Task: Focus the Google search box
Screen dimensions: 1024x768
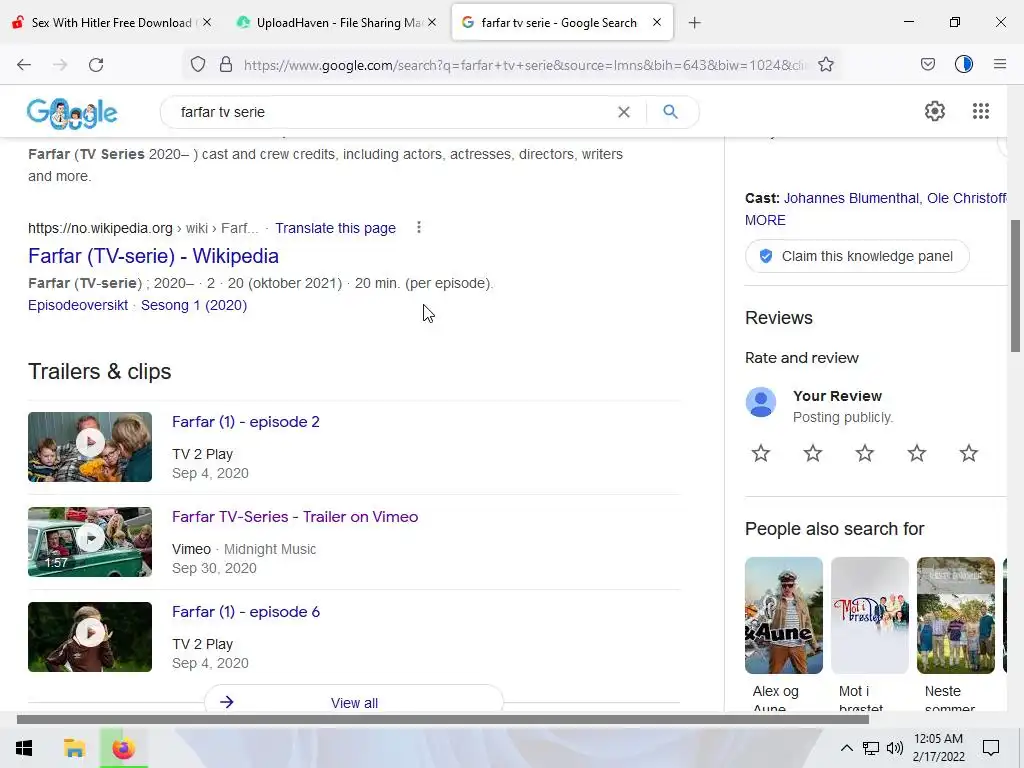Action: coord(392,112)
